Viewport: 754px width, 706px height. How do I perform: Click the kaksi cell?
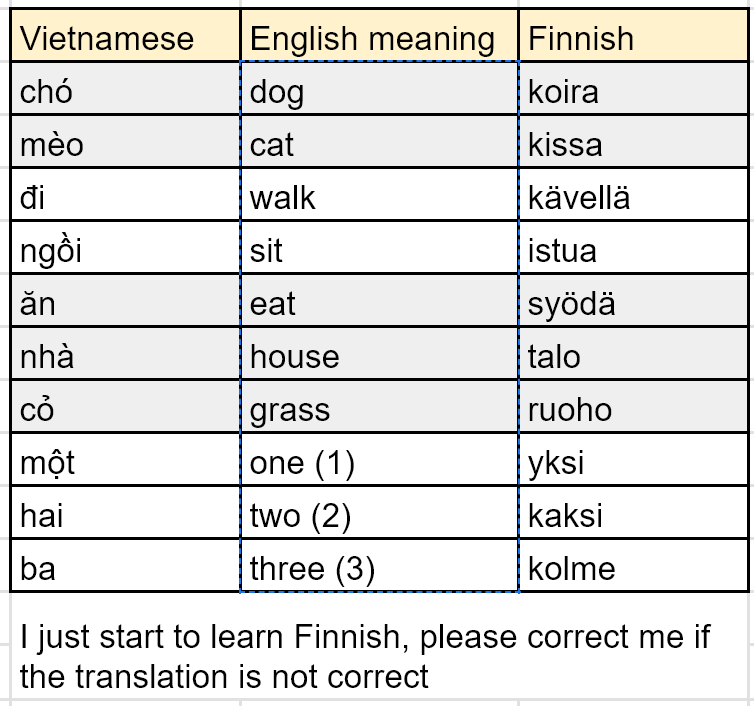633,513
